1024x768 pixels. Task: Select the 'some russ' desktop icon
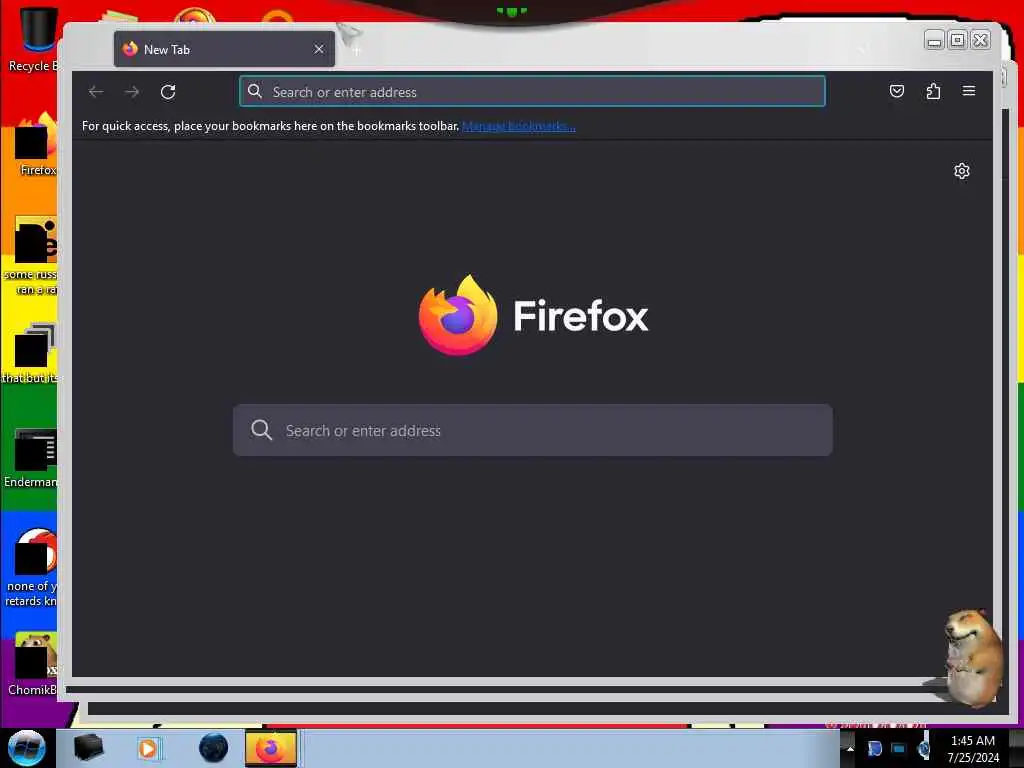[x=31, y=256]
